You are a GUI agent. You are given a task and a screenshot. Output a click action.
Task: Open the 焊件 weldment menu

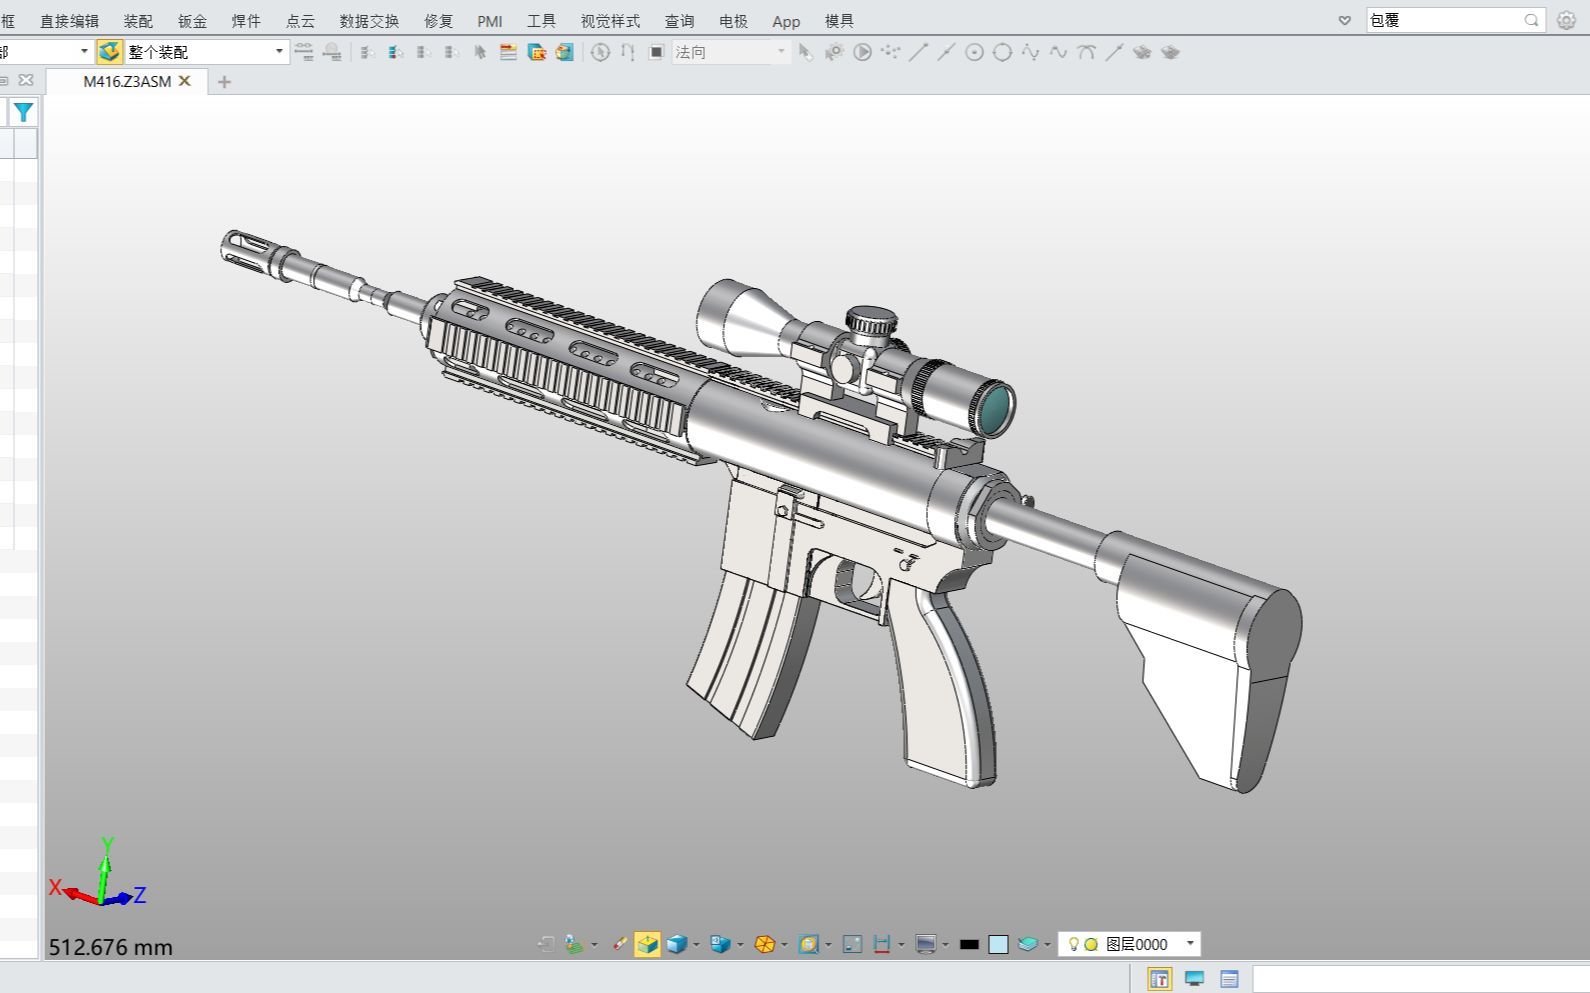246,21
